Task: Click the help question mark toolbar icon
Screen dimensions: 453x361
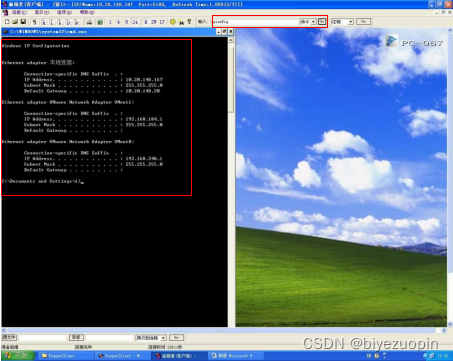Action: (x=189, y=22)
